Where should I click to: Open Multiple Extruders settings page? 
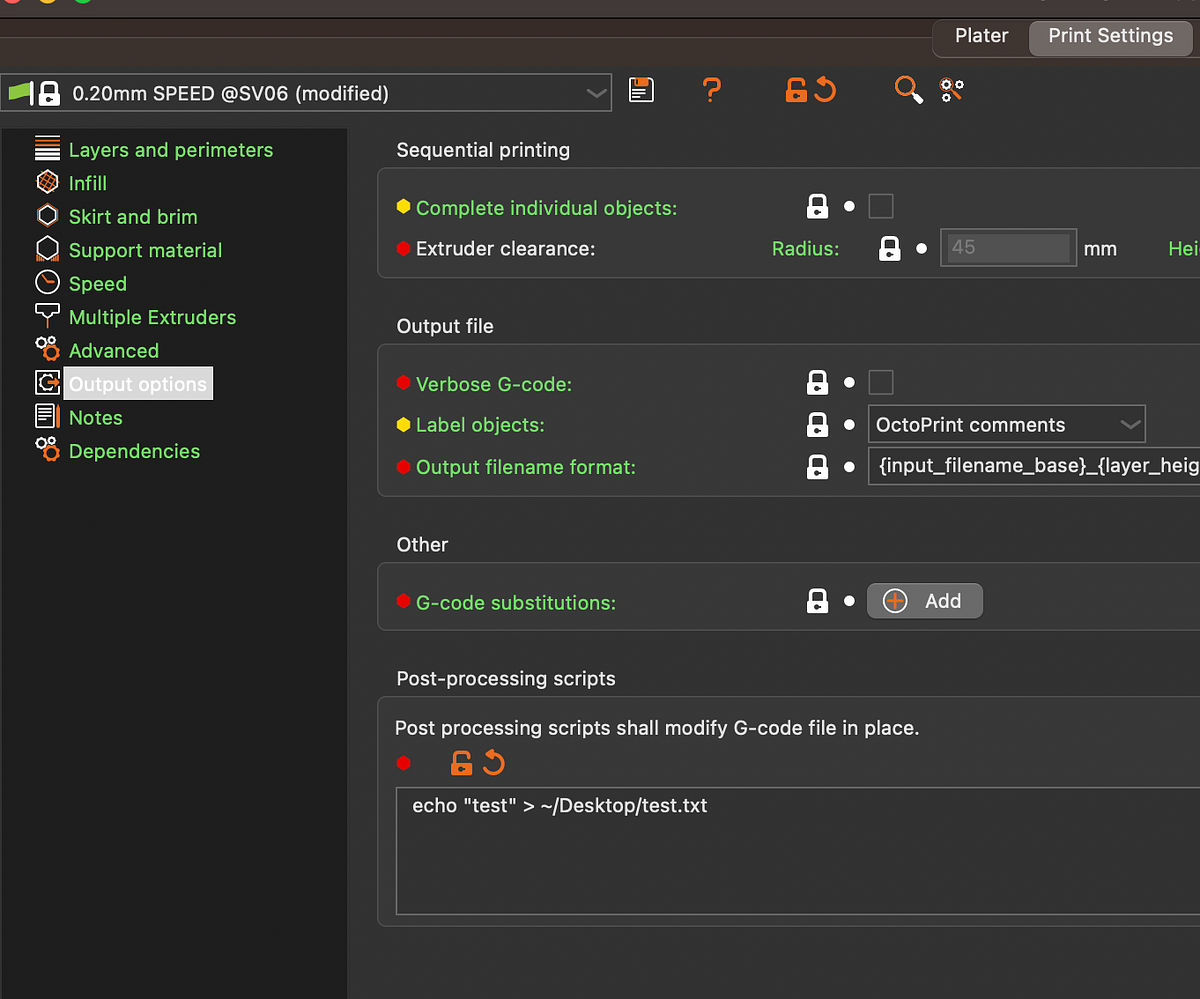pyautogui.click(x=152, y=317)
